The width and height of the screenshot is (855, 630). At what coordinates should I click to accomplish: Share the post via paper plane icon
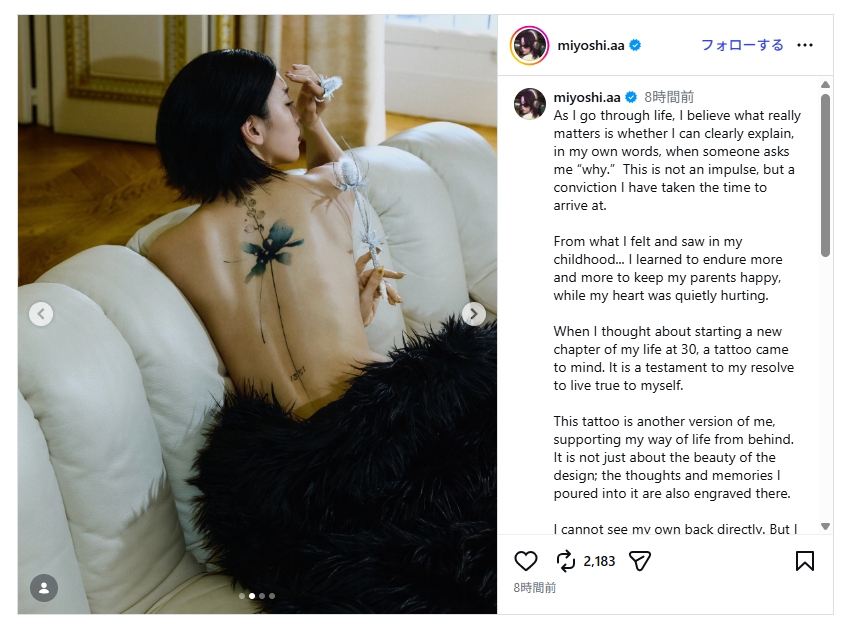pos(640,561)
